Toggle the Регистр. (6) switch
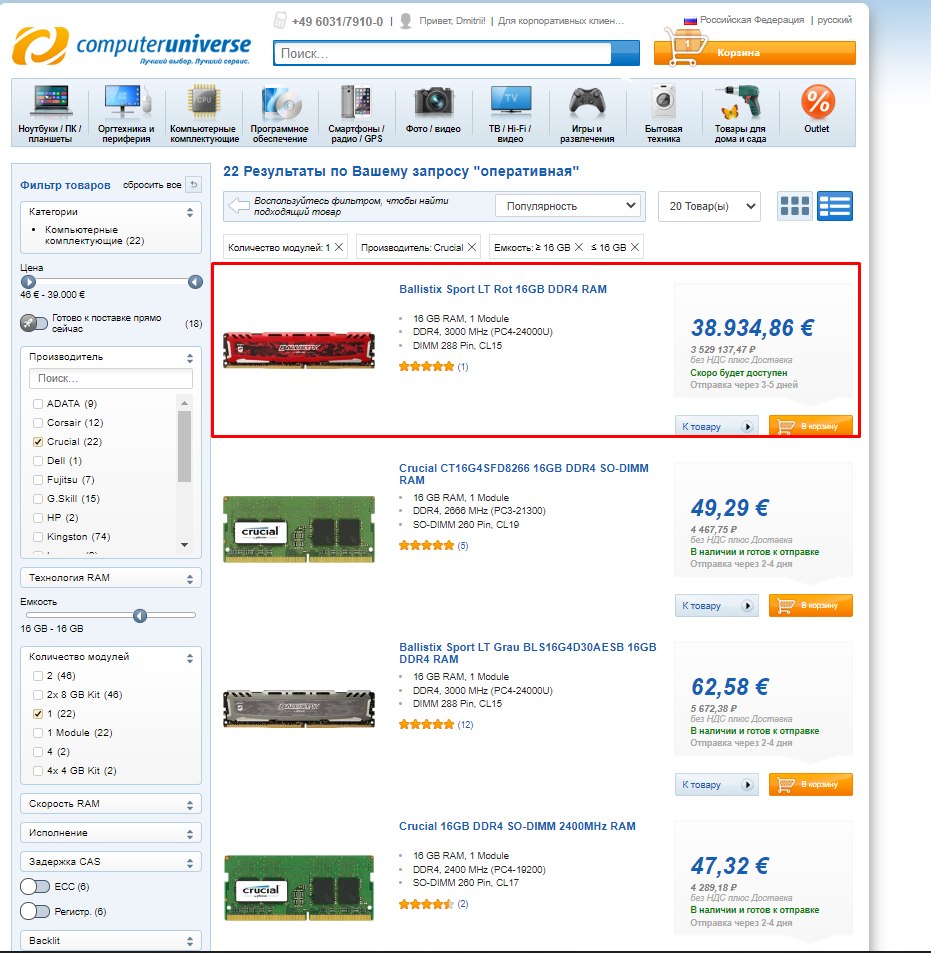 [35, 911]
